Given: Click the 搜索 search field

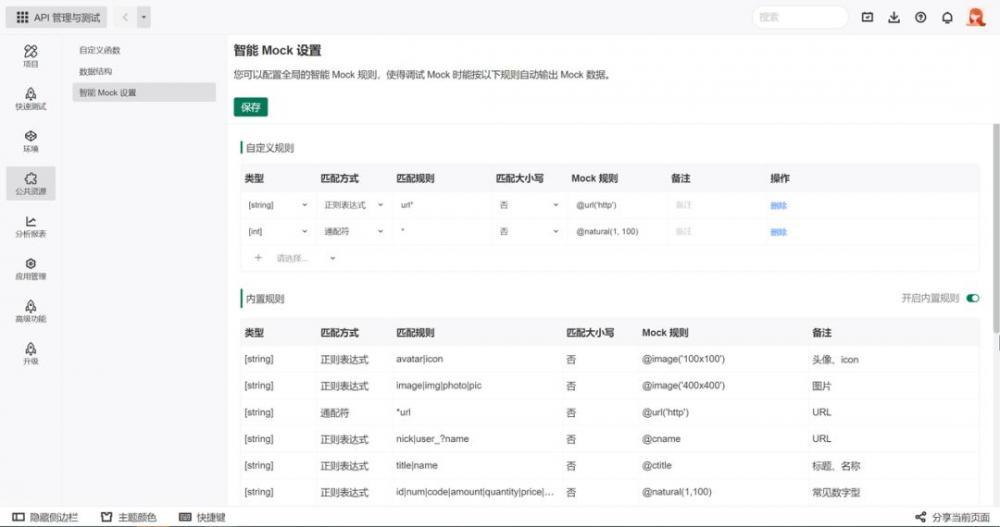Looking at the screenshot, I should point(798,17).
